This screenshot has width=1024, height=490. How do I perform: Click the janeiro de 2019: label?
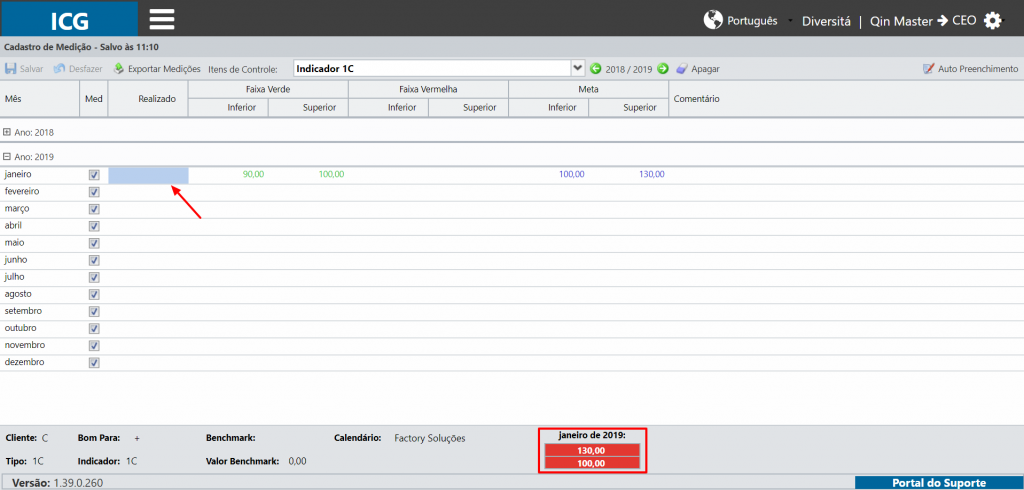pyautogui.click(x=592, y=436)
